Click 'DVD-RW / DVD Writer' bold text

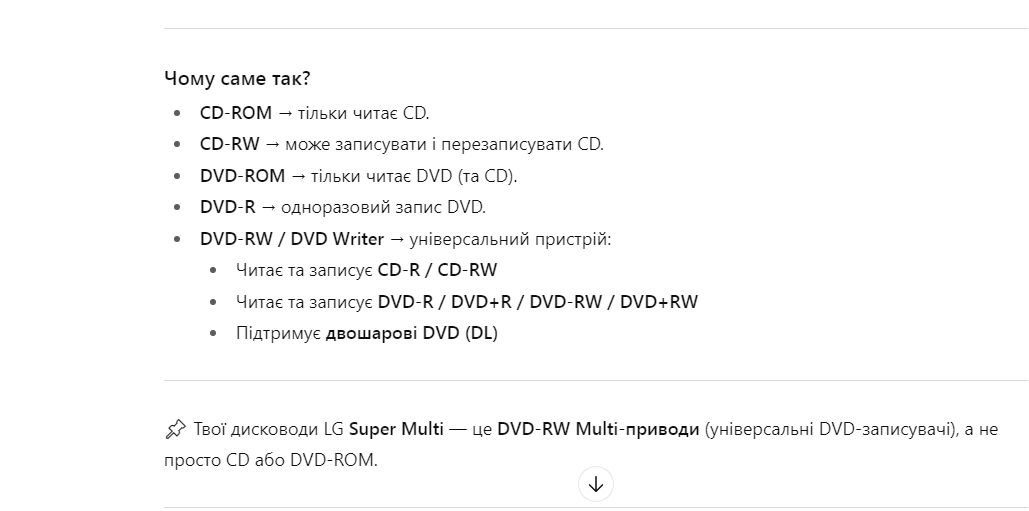[x=292, y=239]
